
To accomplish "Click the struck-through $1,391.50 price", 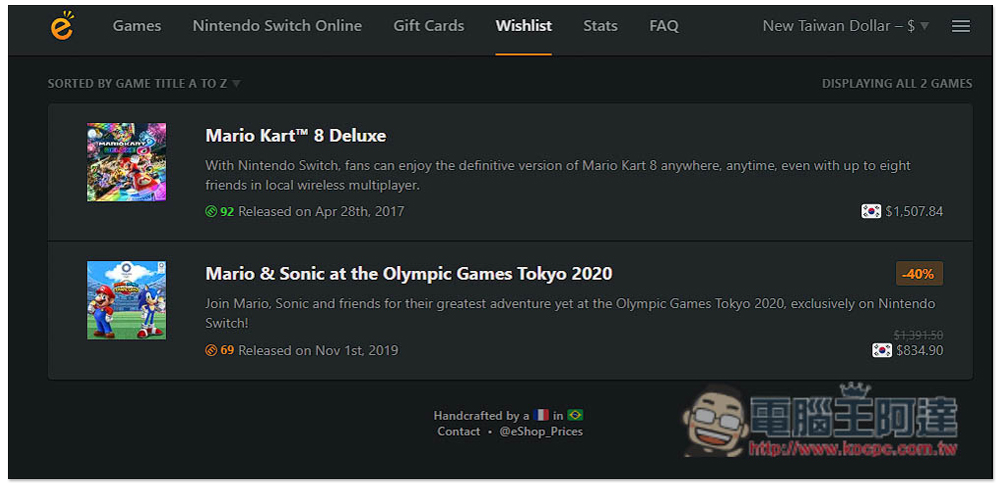I will point(918,334).
